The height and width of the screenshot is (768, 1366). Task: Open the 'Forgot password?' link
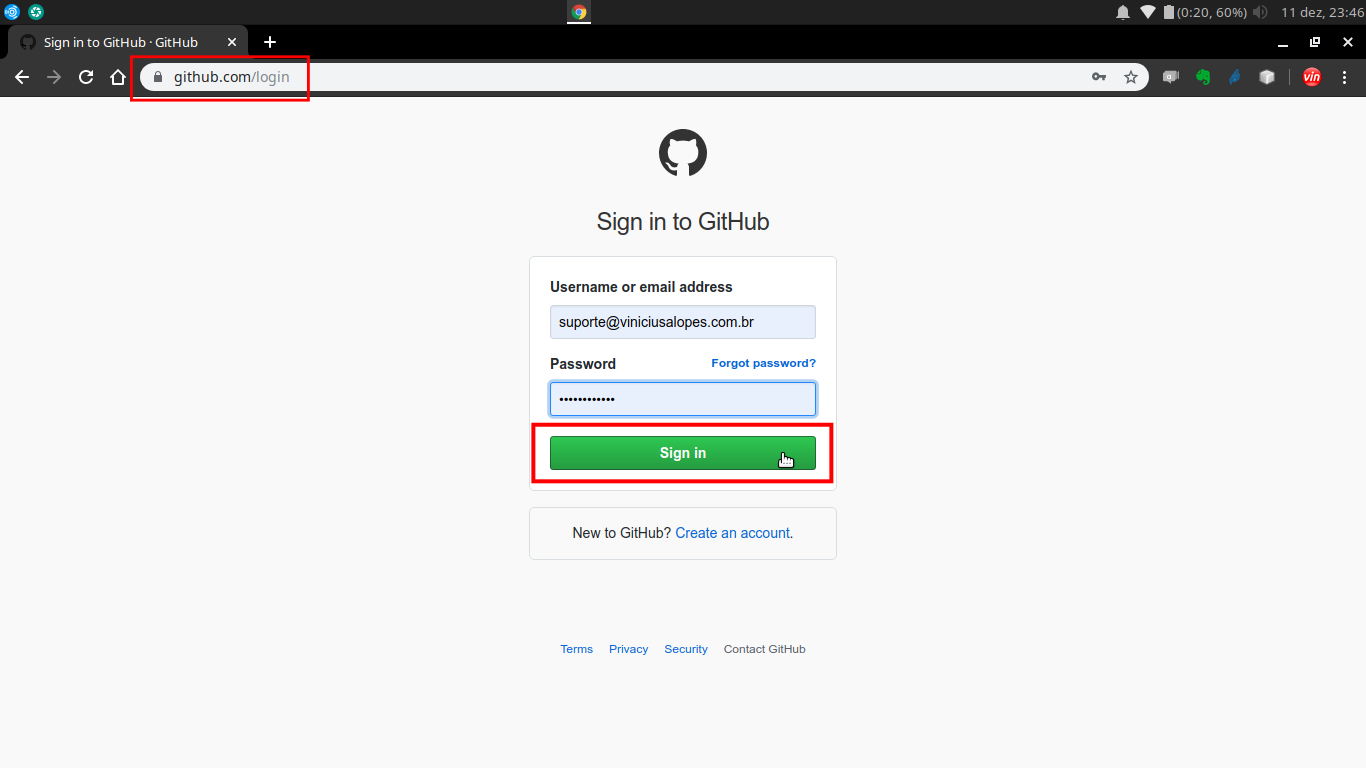pos(763,363)
